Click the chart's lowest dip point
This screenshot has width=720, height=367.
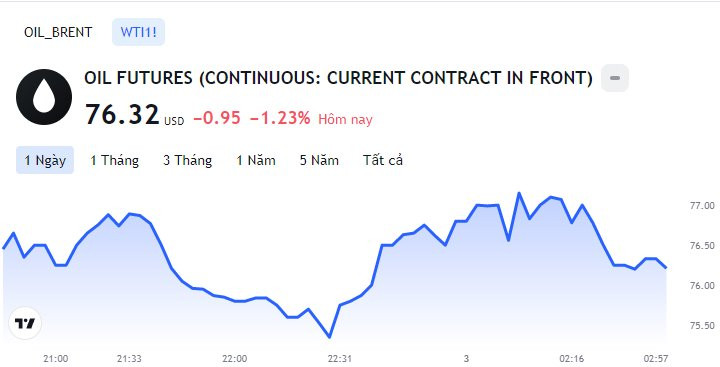click(329, 337)
